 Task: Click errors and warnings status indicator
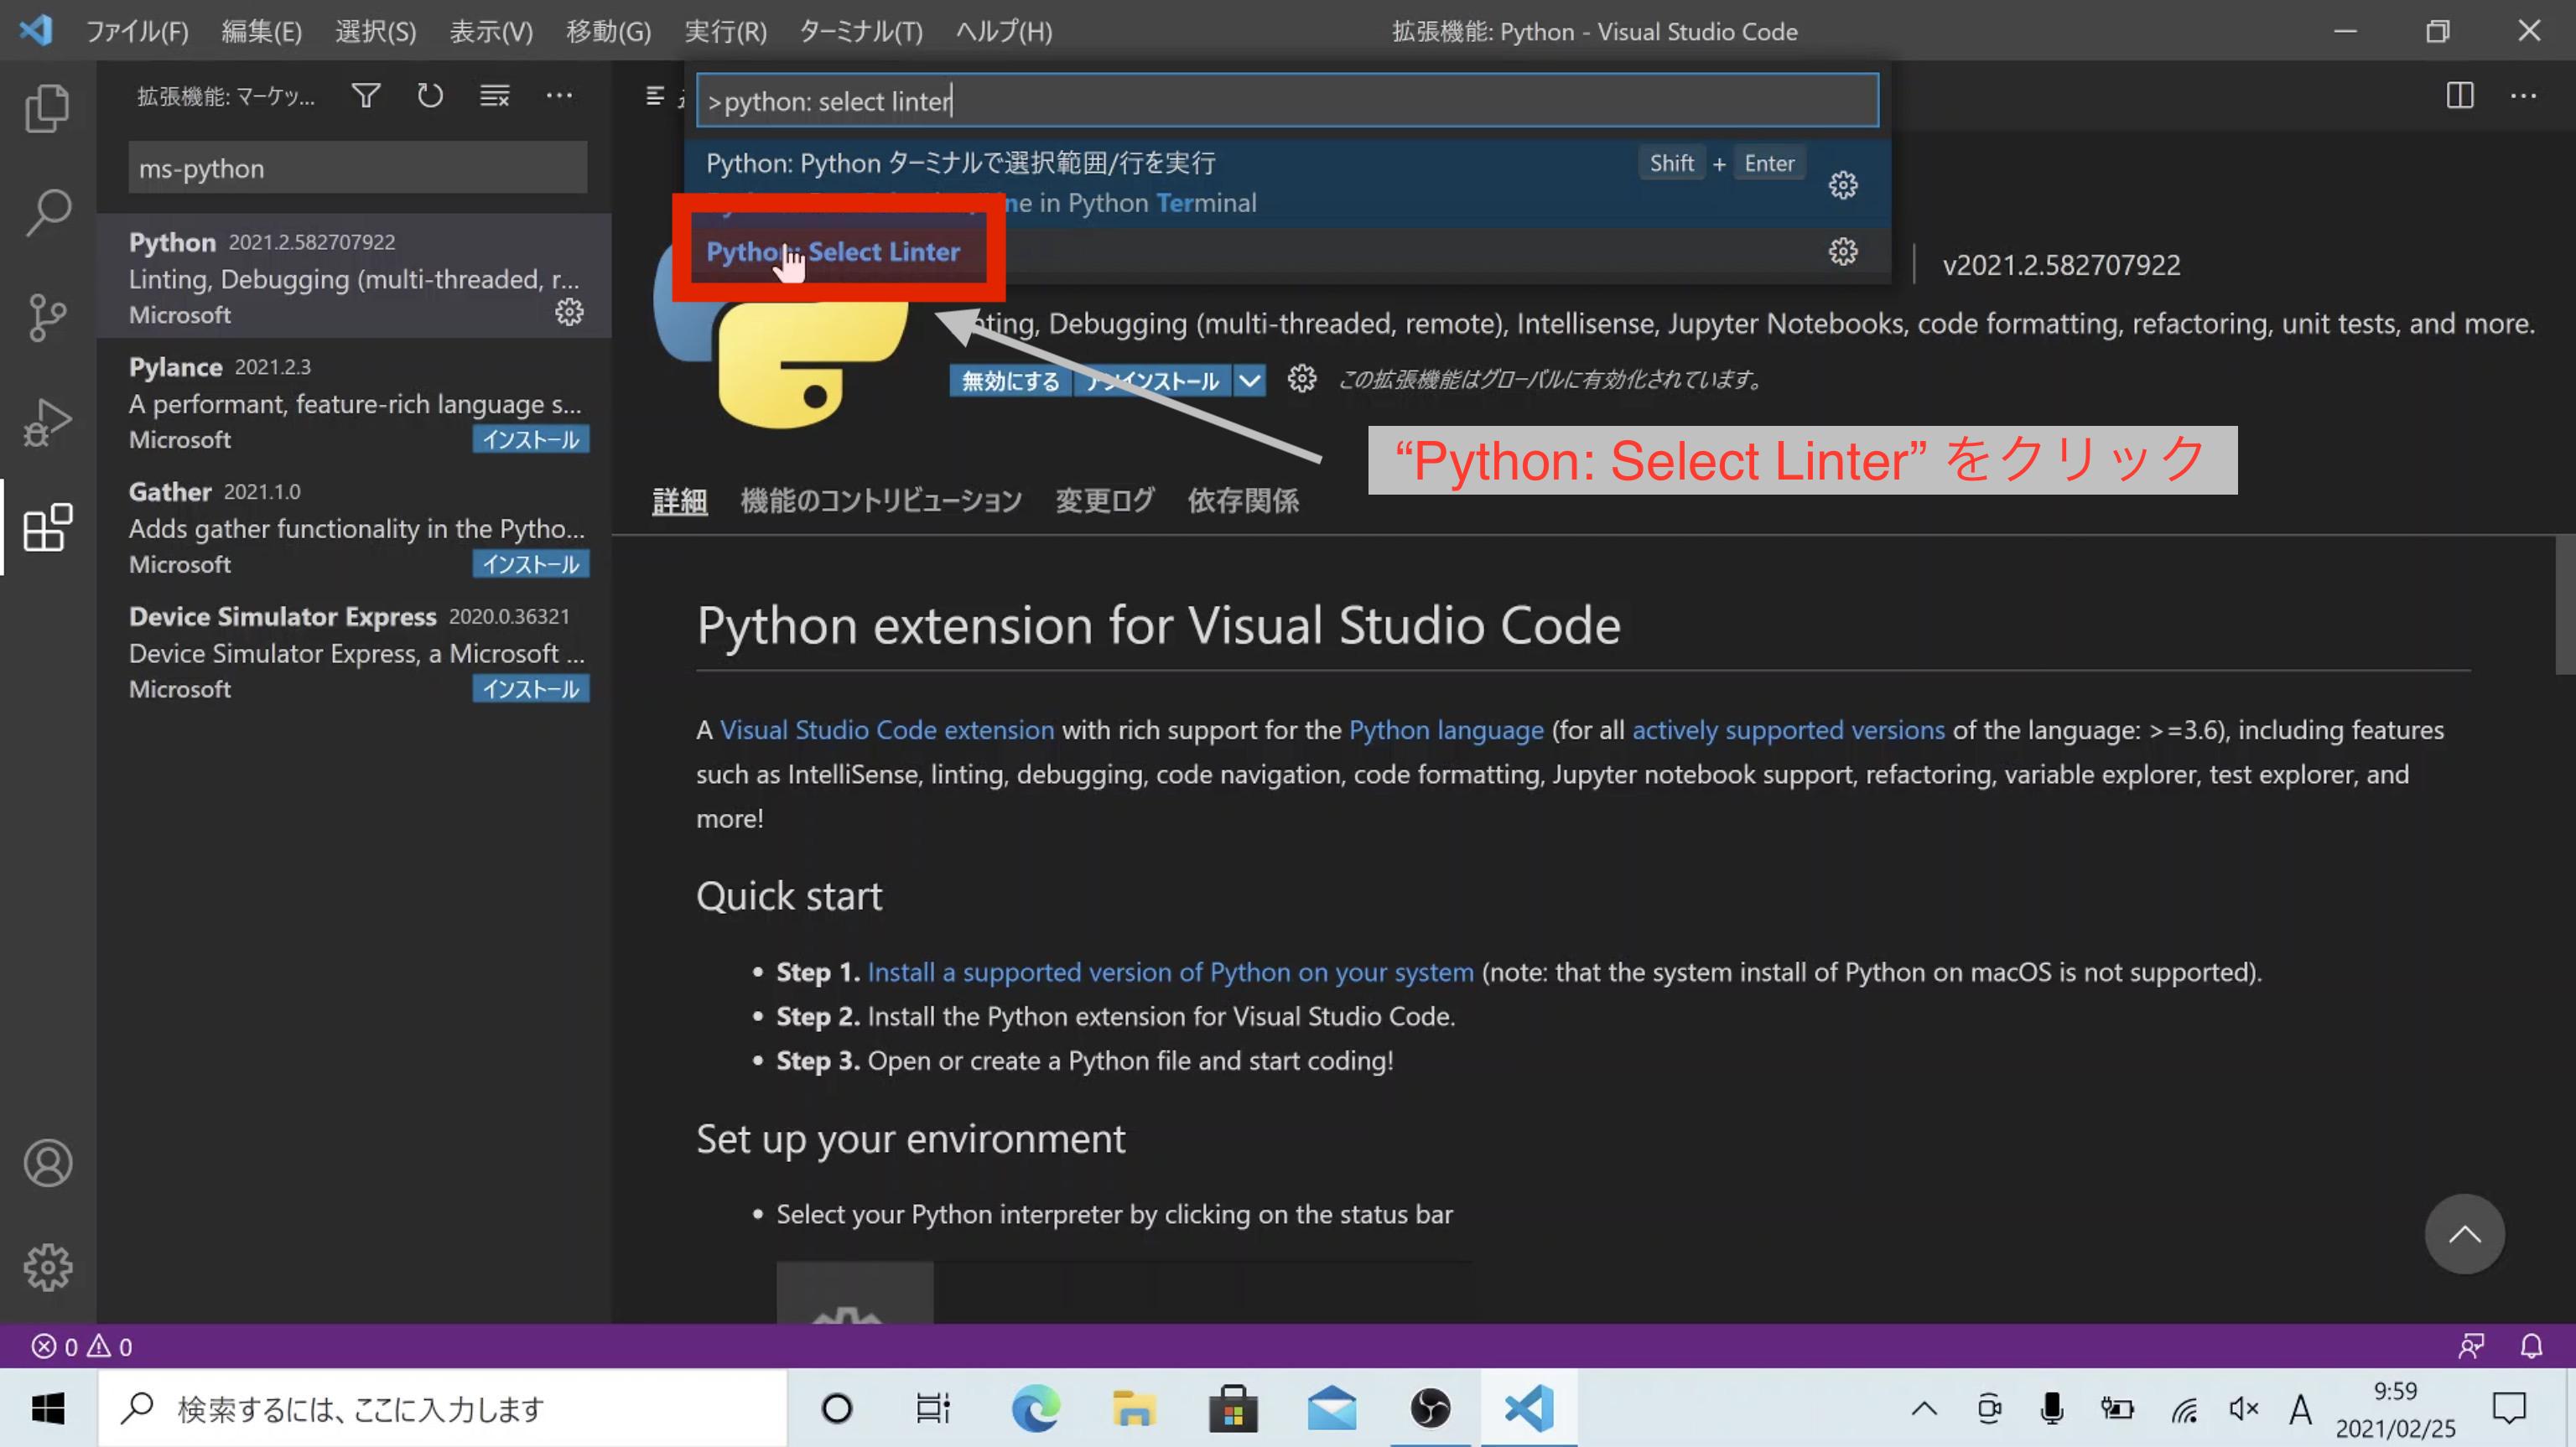pos(82,1346)
